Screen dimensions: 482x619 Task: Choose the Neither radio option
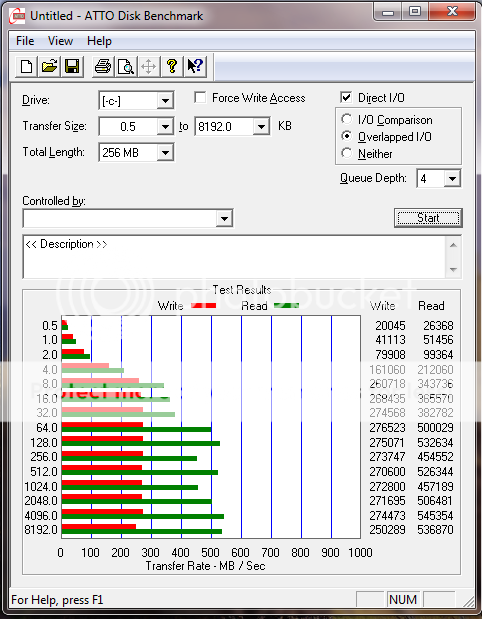346,153
